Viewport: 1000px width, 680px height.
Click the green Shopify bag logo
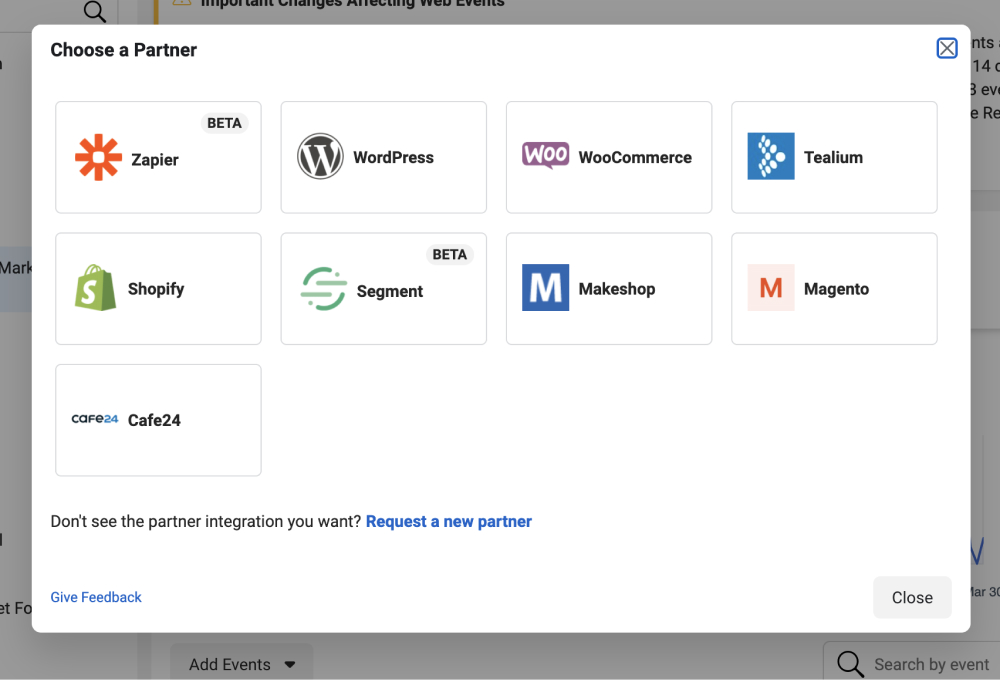pyautogui.click(x=96, y=288)
